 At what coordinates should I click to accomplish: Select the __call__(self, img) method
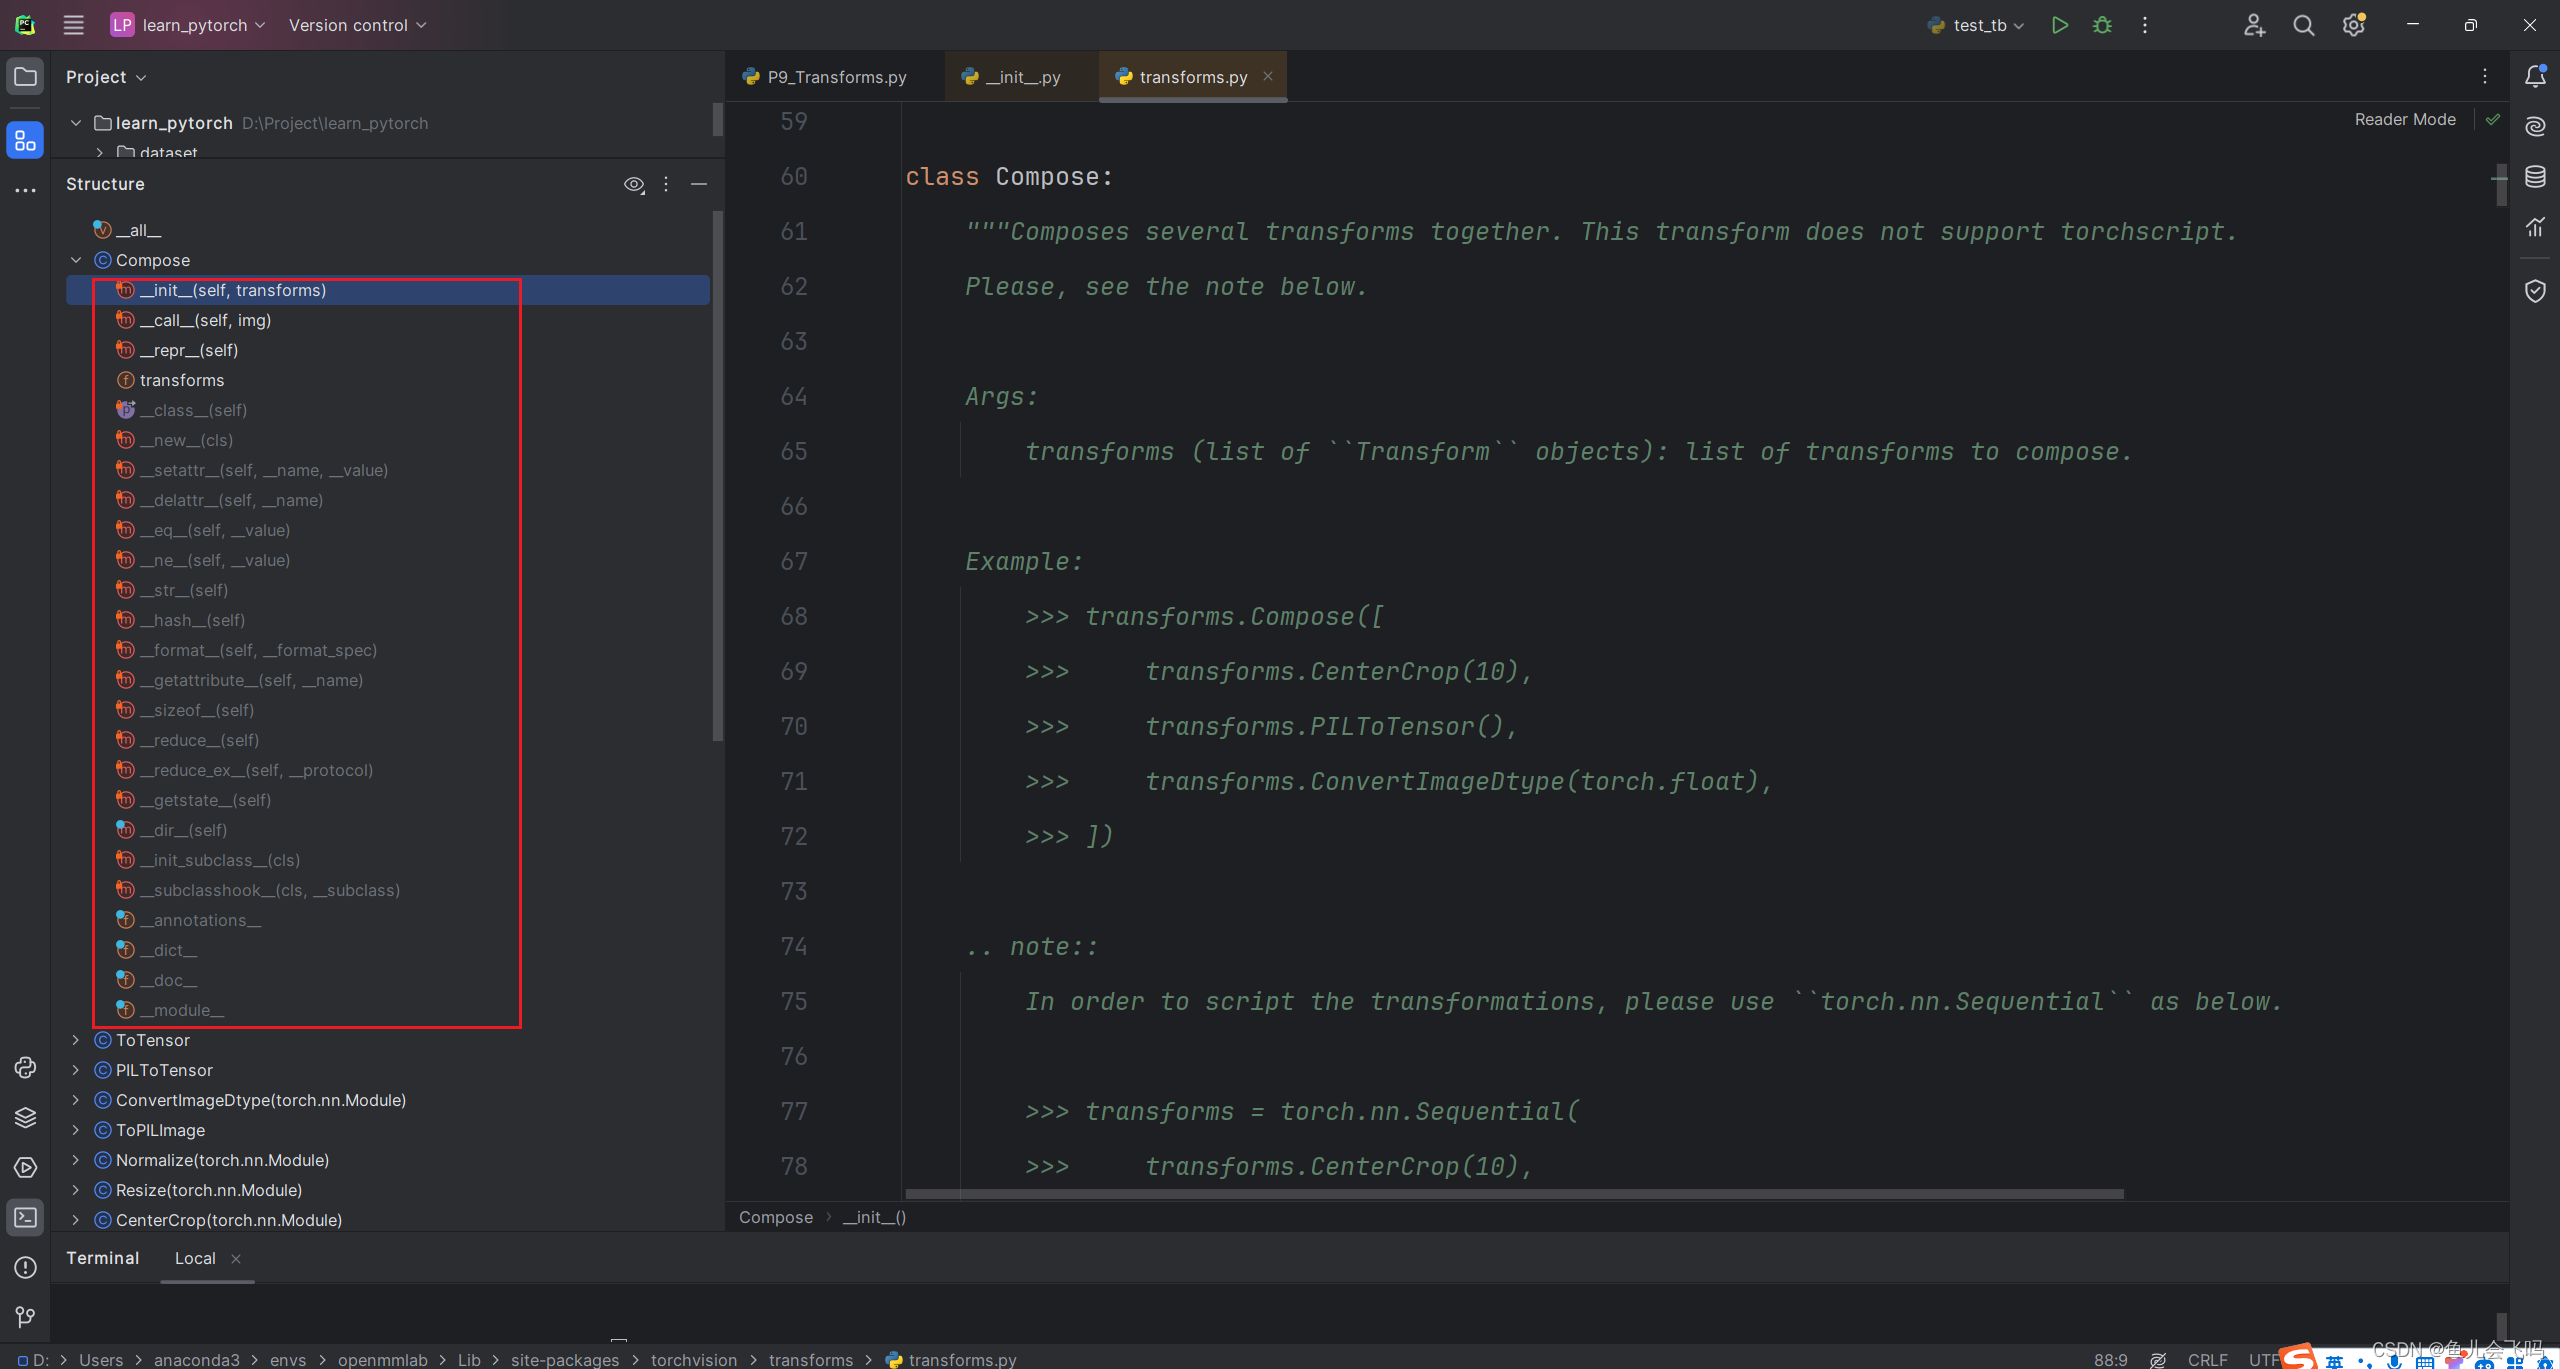[205, 320]
